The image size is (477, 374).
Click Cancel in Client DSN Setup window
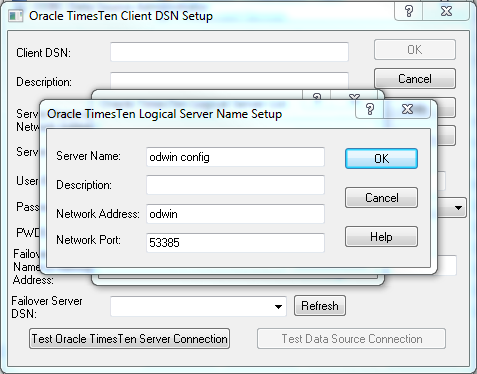(415, 79)
